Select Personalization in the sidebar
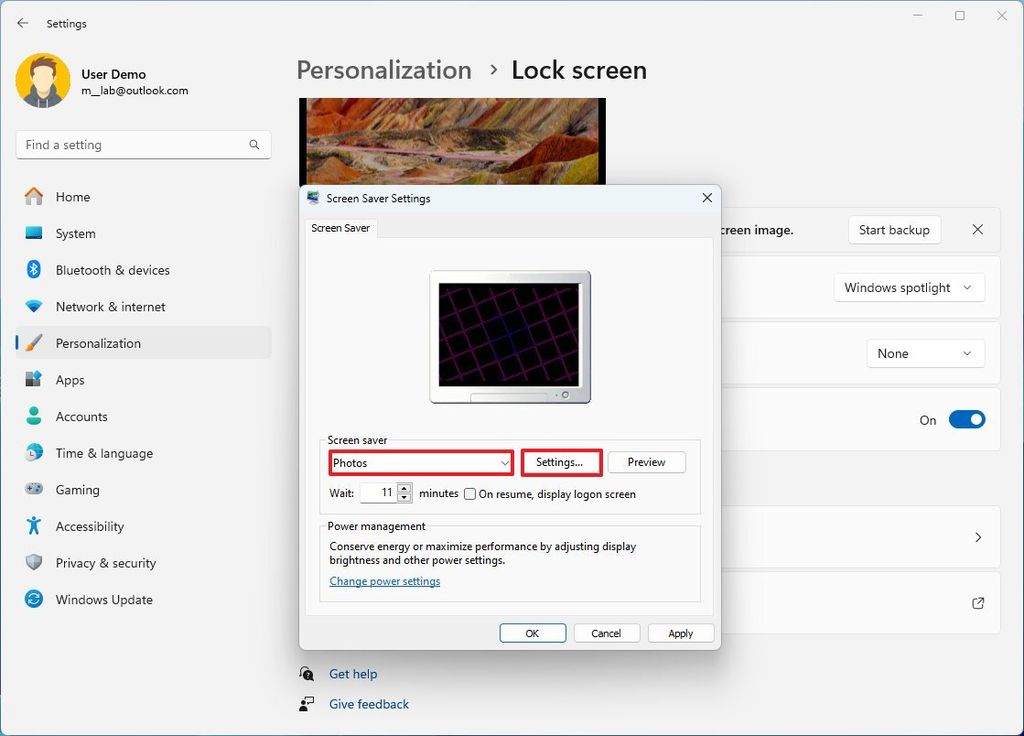The image size is (1024, 736). [98, 343]
